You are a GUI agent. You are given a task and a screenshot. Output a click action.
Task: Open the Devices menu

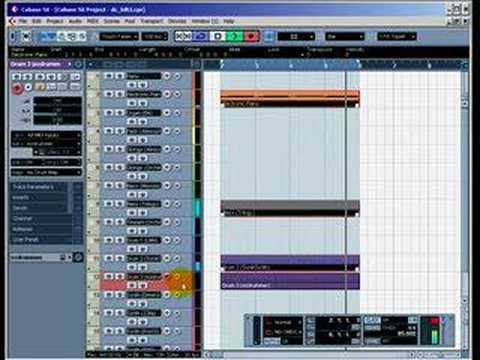click(x=177, y=21)
